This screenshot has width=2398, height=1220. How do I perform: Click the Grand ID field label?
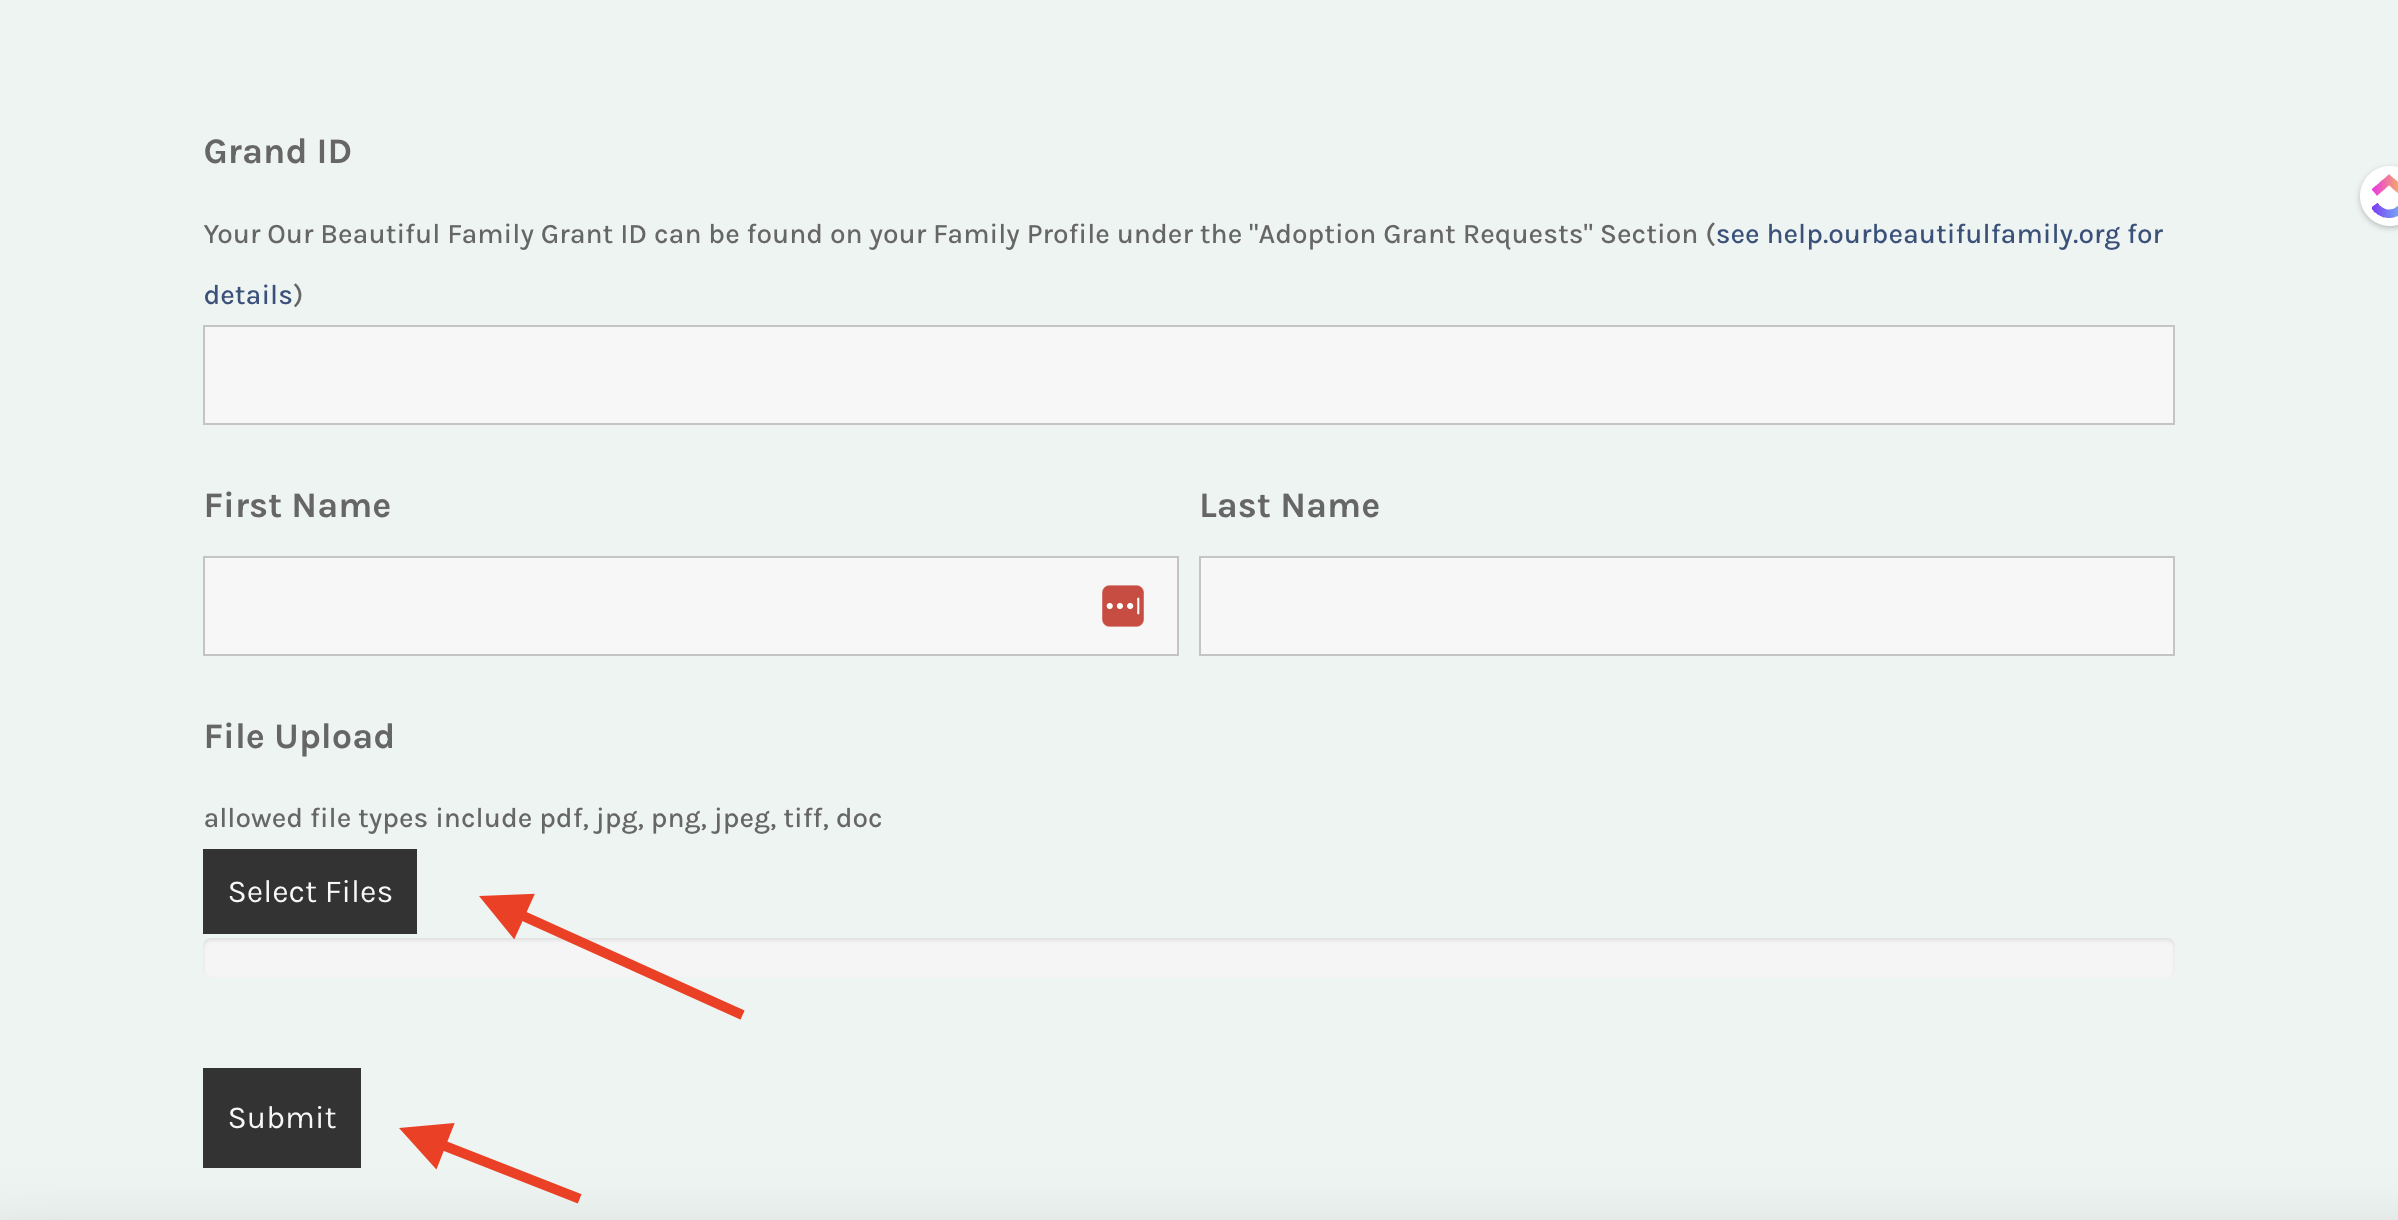coord(278,152)
